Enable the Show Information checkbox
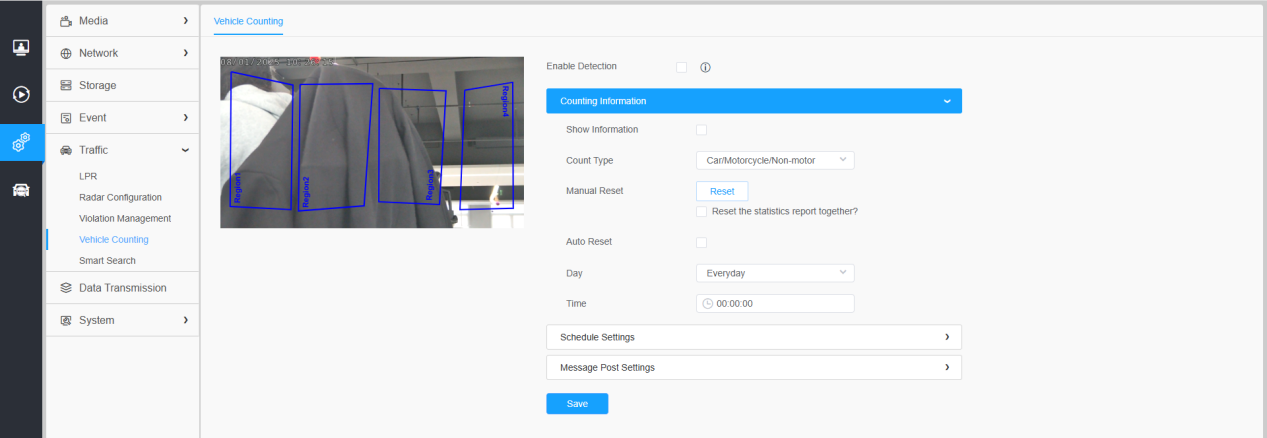 (701, 130)
